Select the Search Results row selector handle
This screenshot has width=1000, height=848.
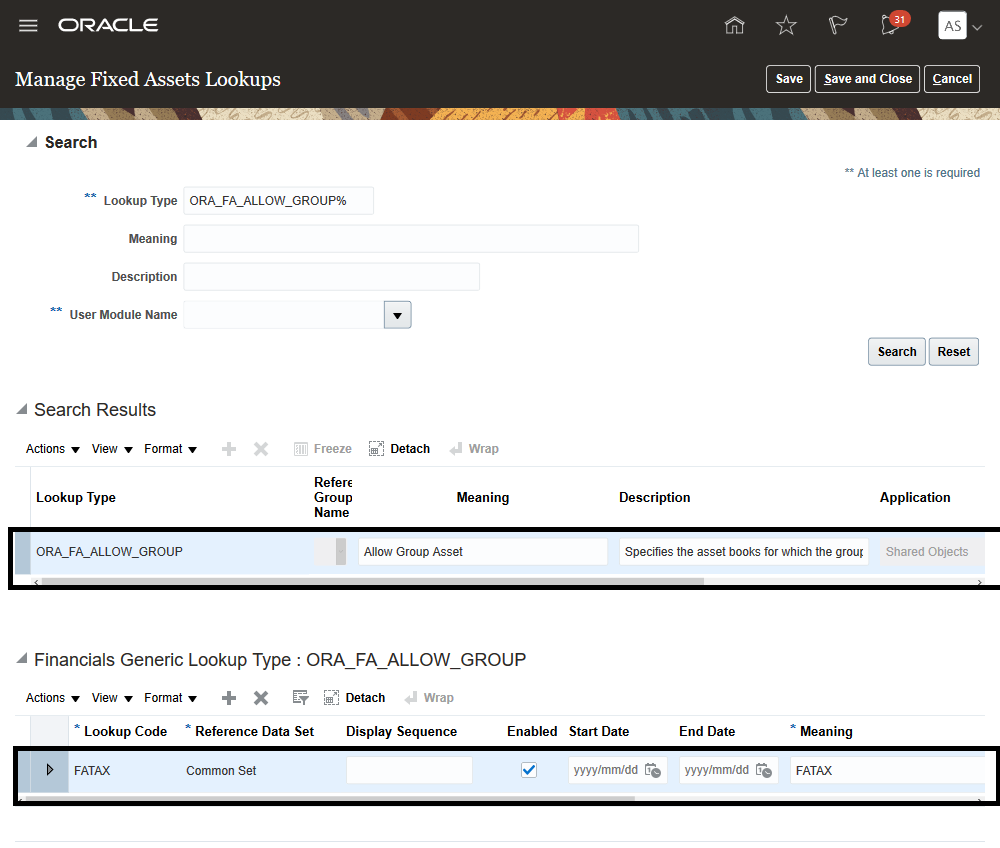22,552
